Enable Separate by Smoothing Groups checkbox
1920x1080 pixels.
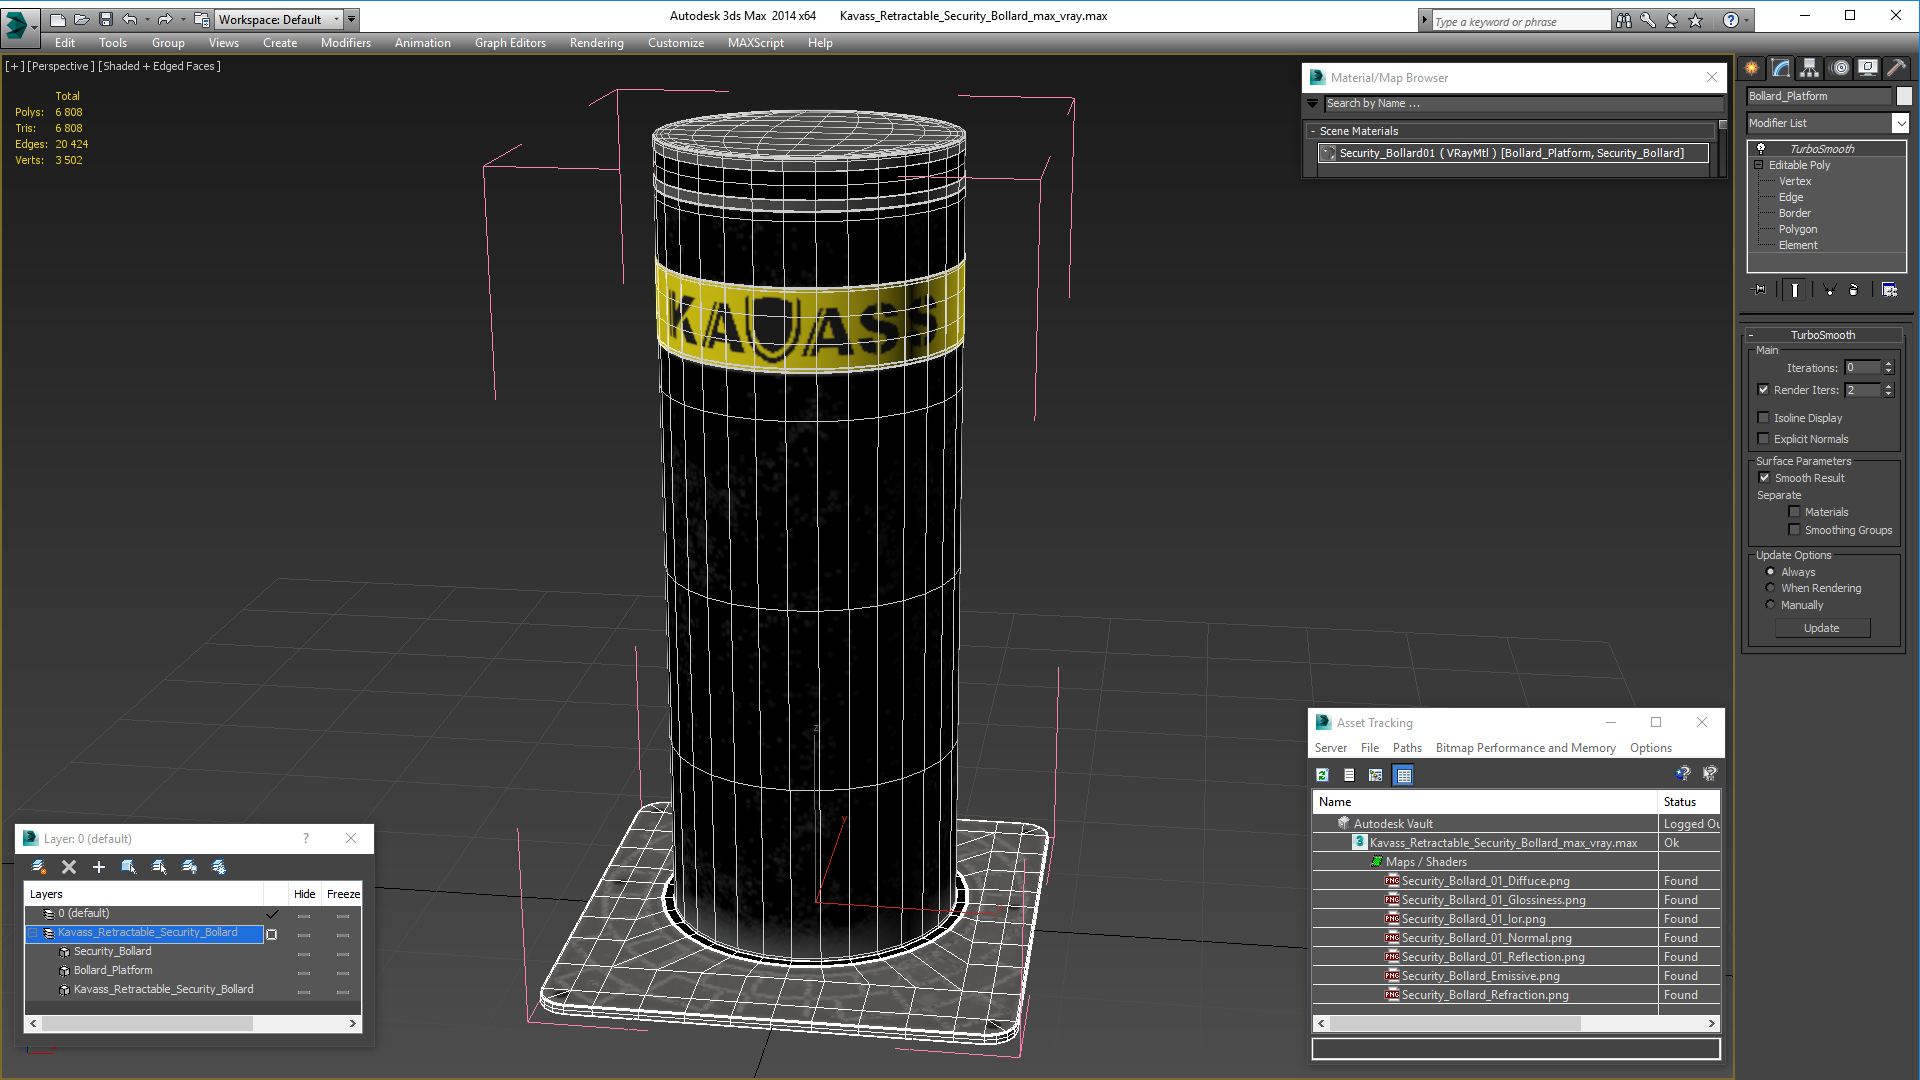pos(1794,530)
